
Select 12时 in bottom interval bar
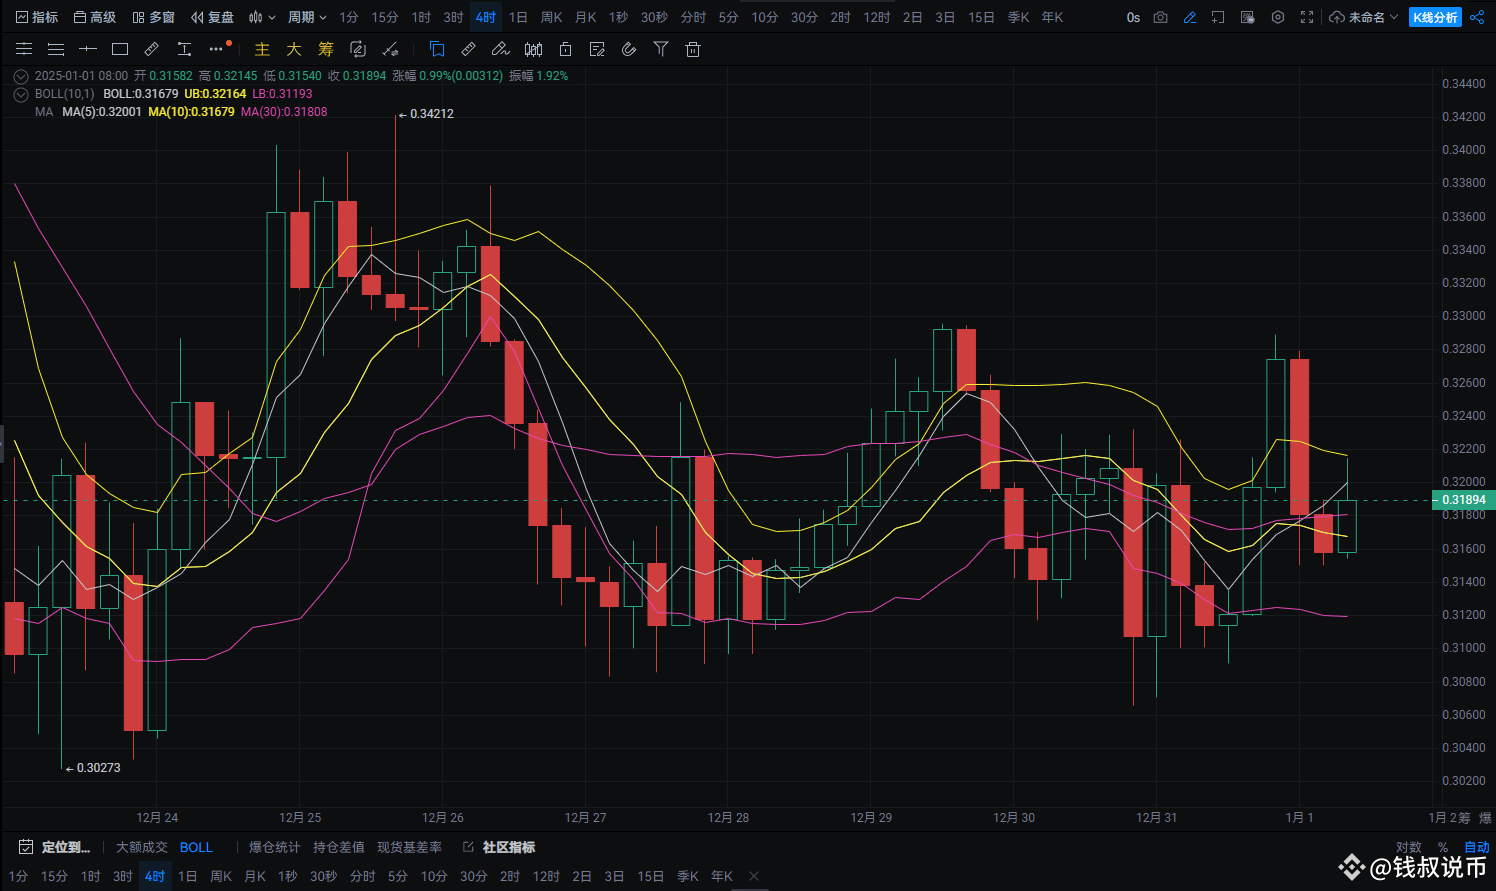[x=546, y=876]
